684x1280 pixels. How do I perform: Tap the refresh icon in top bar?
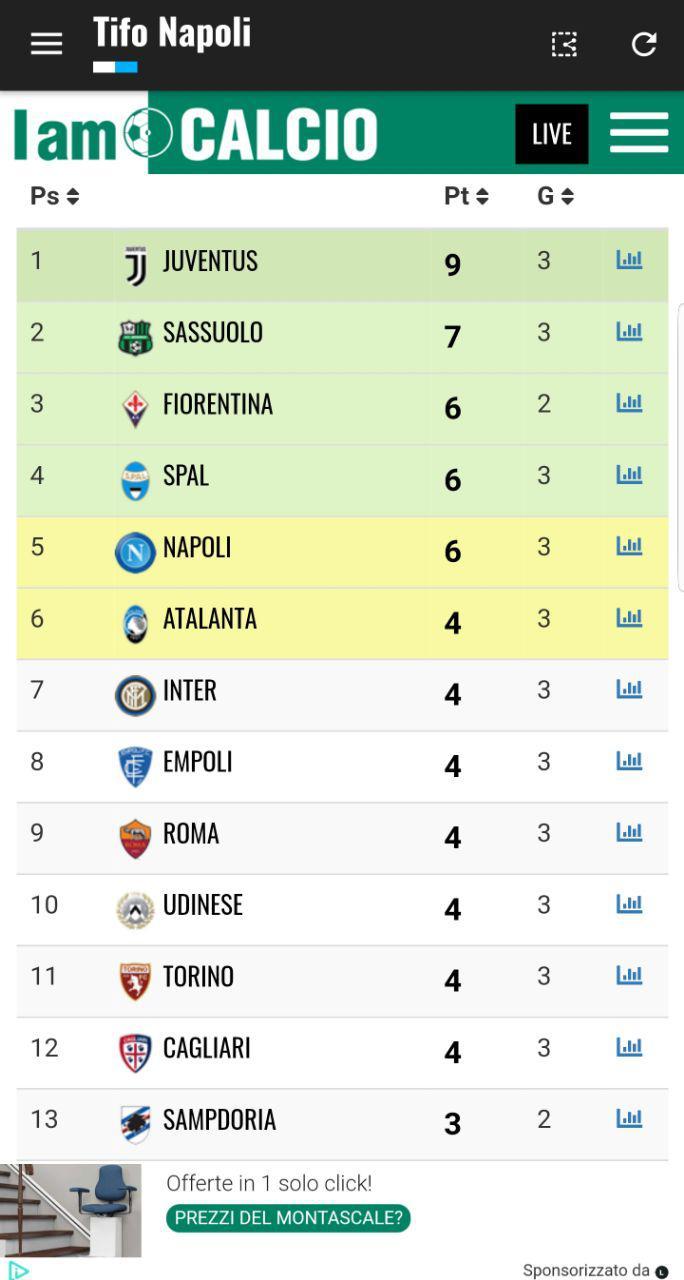point(644,44)
